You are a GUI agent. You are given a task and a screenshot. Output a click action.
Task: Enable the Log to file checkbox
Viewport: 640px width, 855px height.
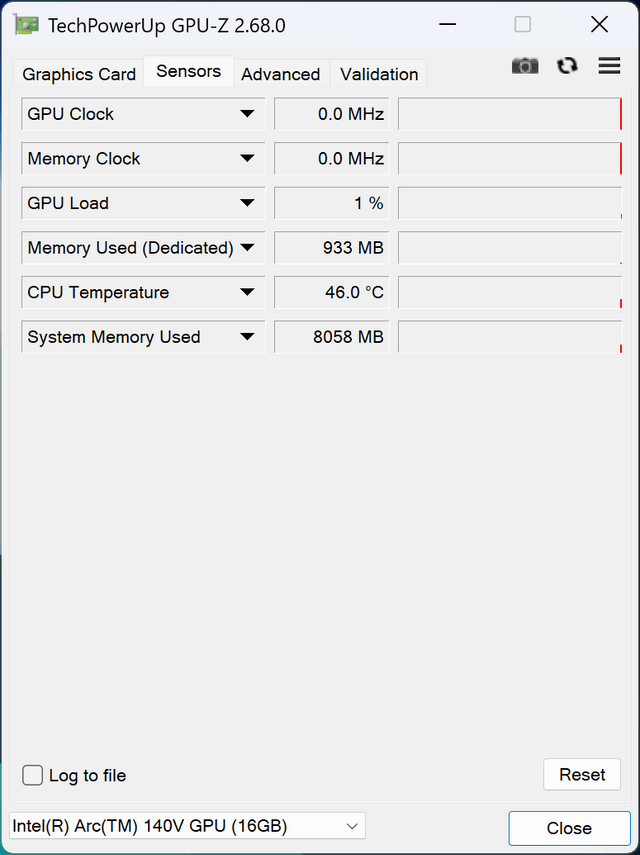point(32,775)
